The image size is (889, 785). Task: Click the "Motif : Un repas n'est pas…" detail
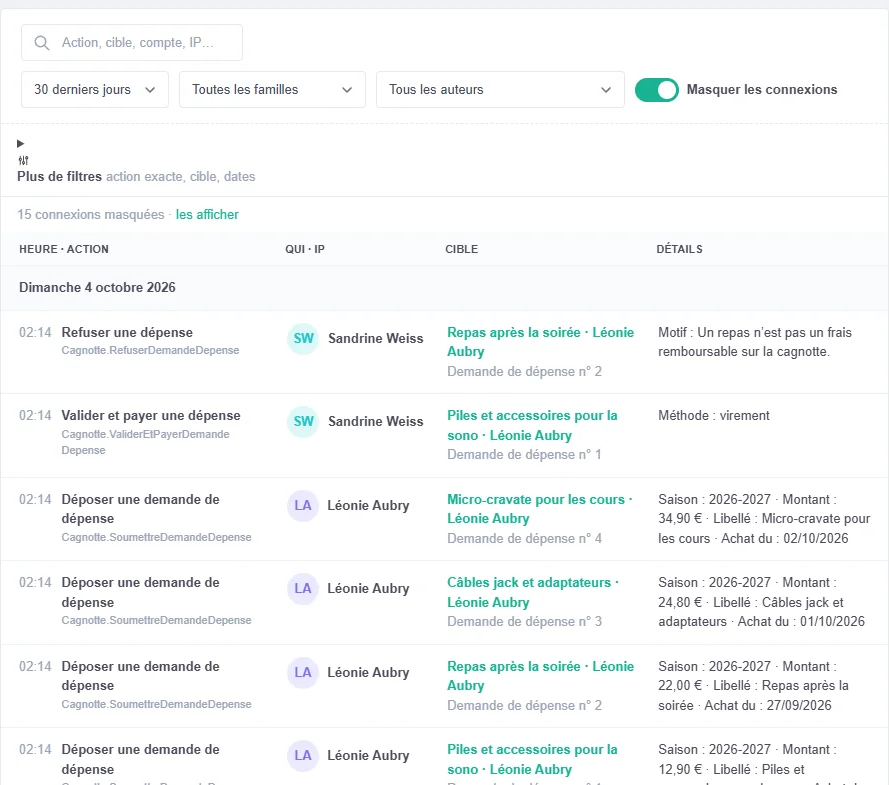(755, 342)
